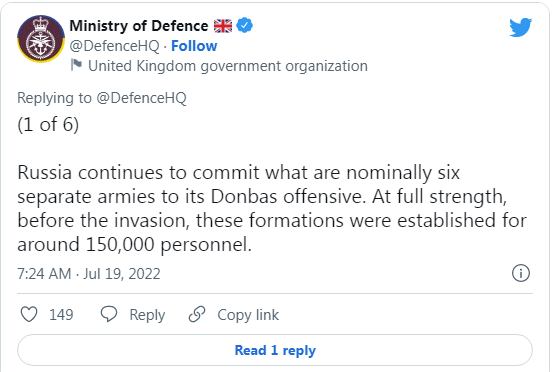Click the UK flag emoji icon
Viewport: 555px width, 372px height.
[x=223, y=26]
